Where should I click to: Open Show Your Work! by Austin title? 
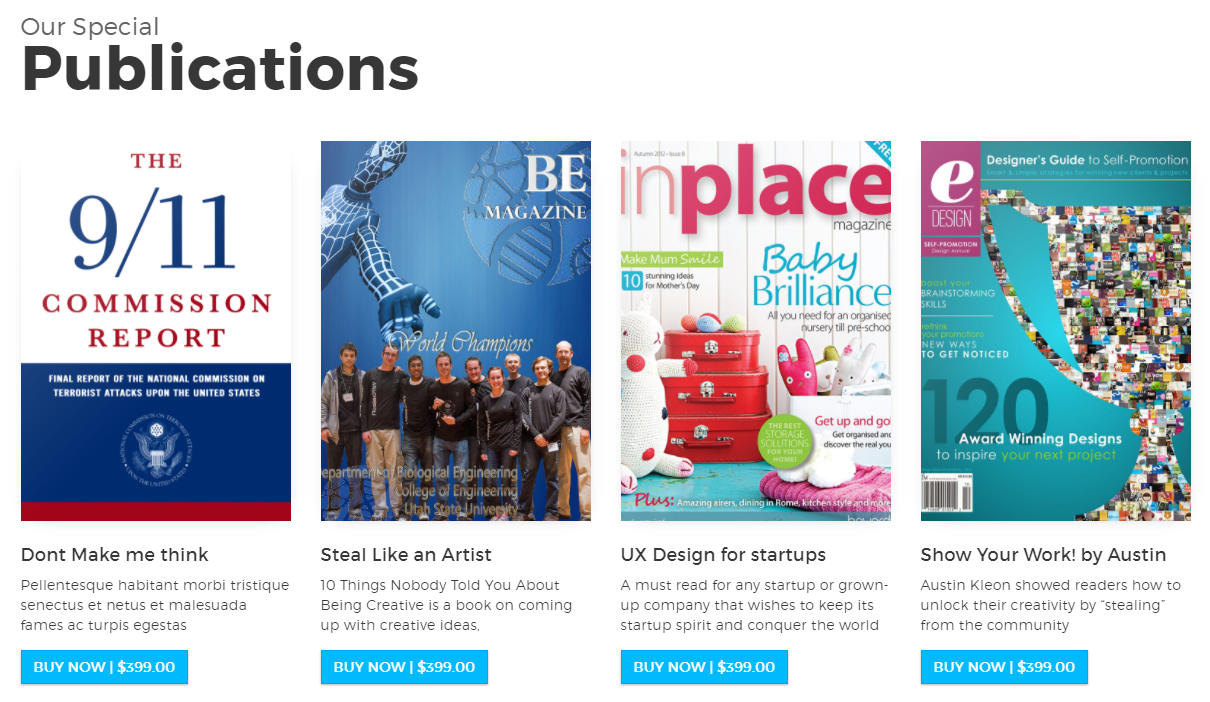coord(1044,555)
